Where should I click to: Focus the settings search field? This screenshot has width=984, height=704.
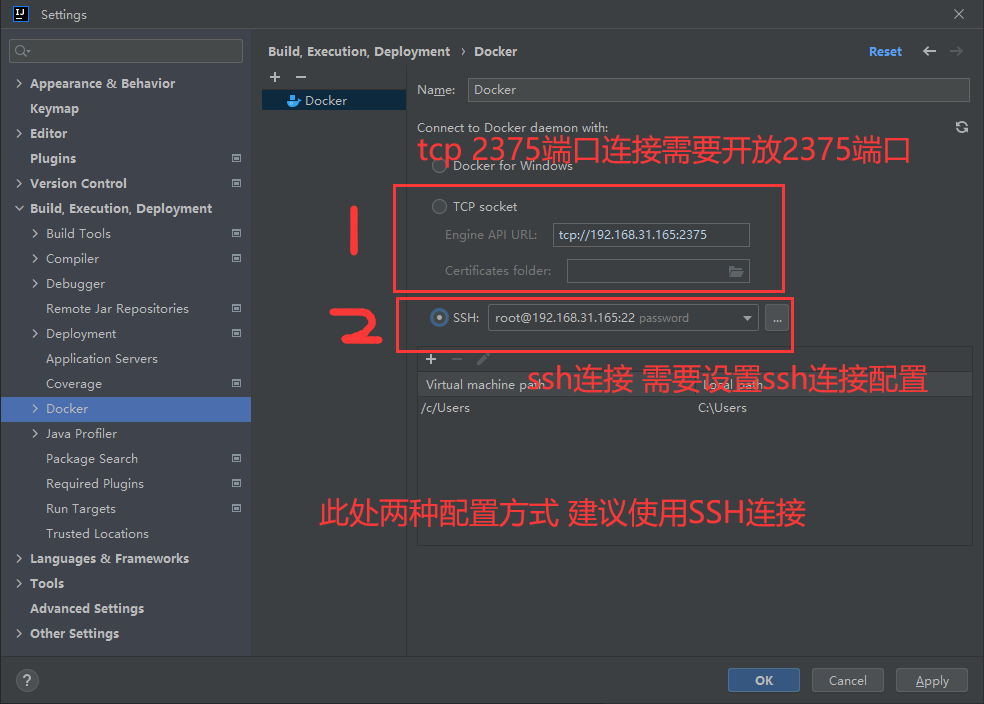click(x=126, y=51)
